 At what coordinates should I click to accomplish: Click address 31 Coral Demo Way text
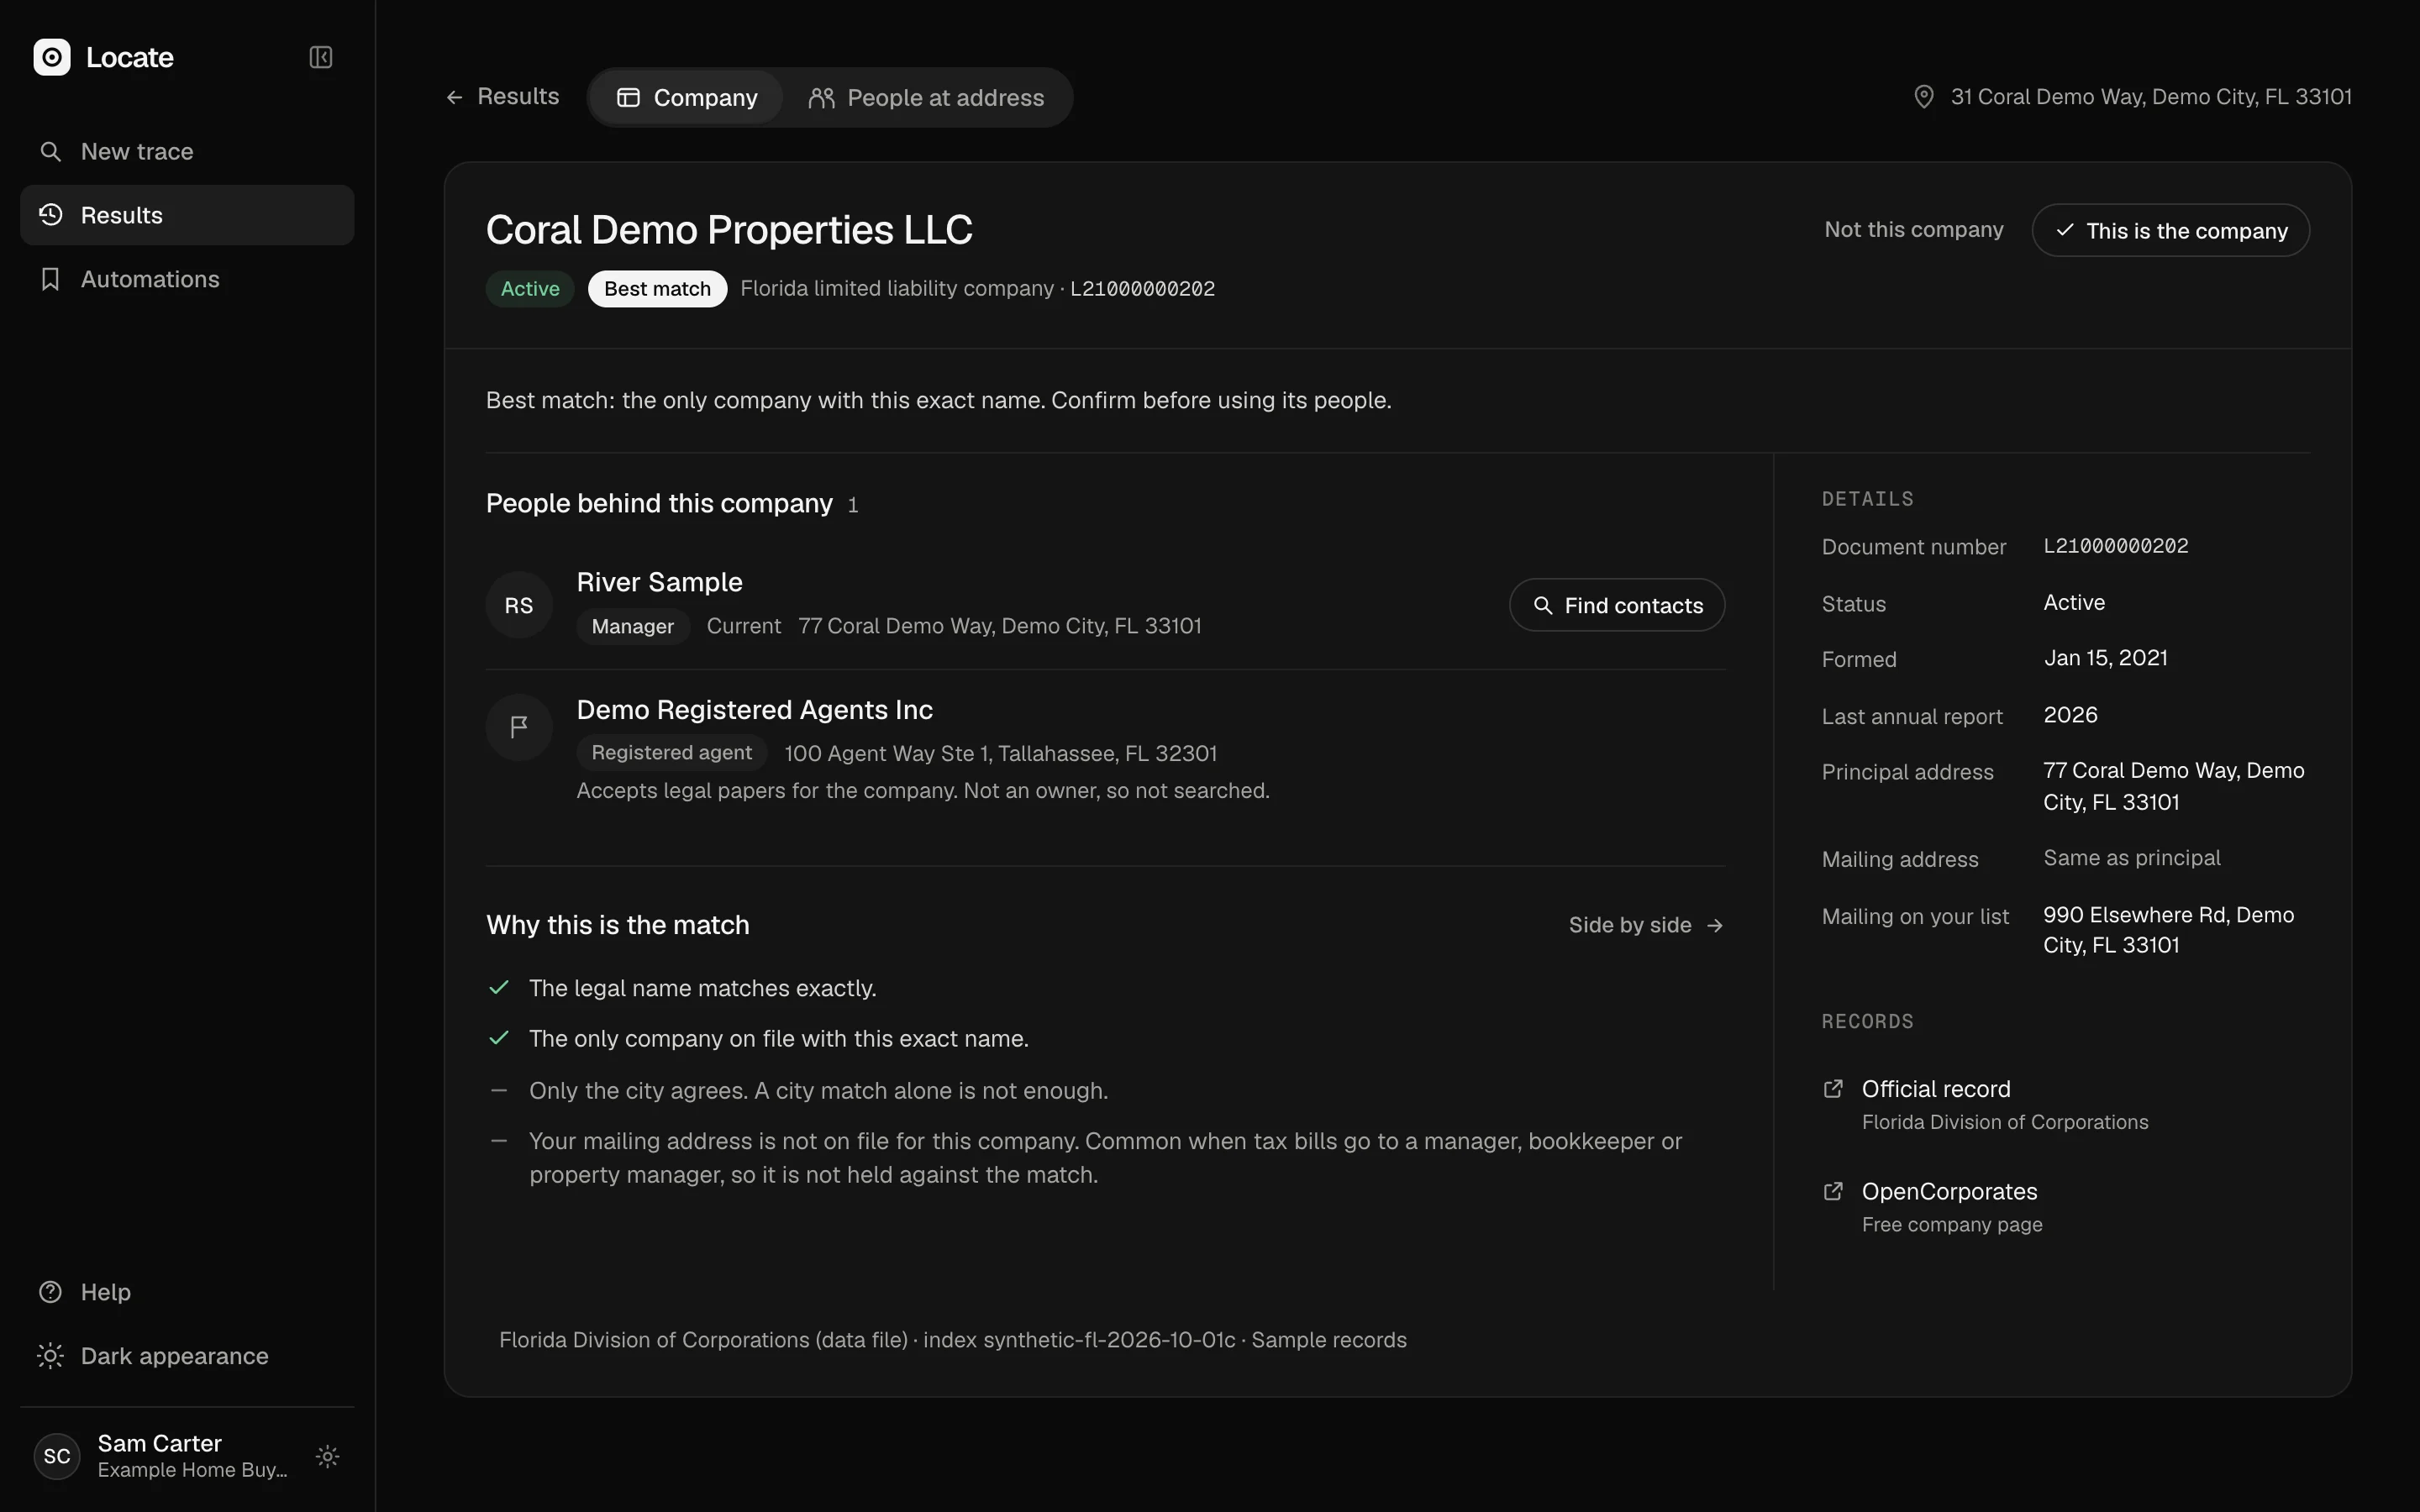2150,97
